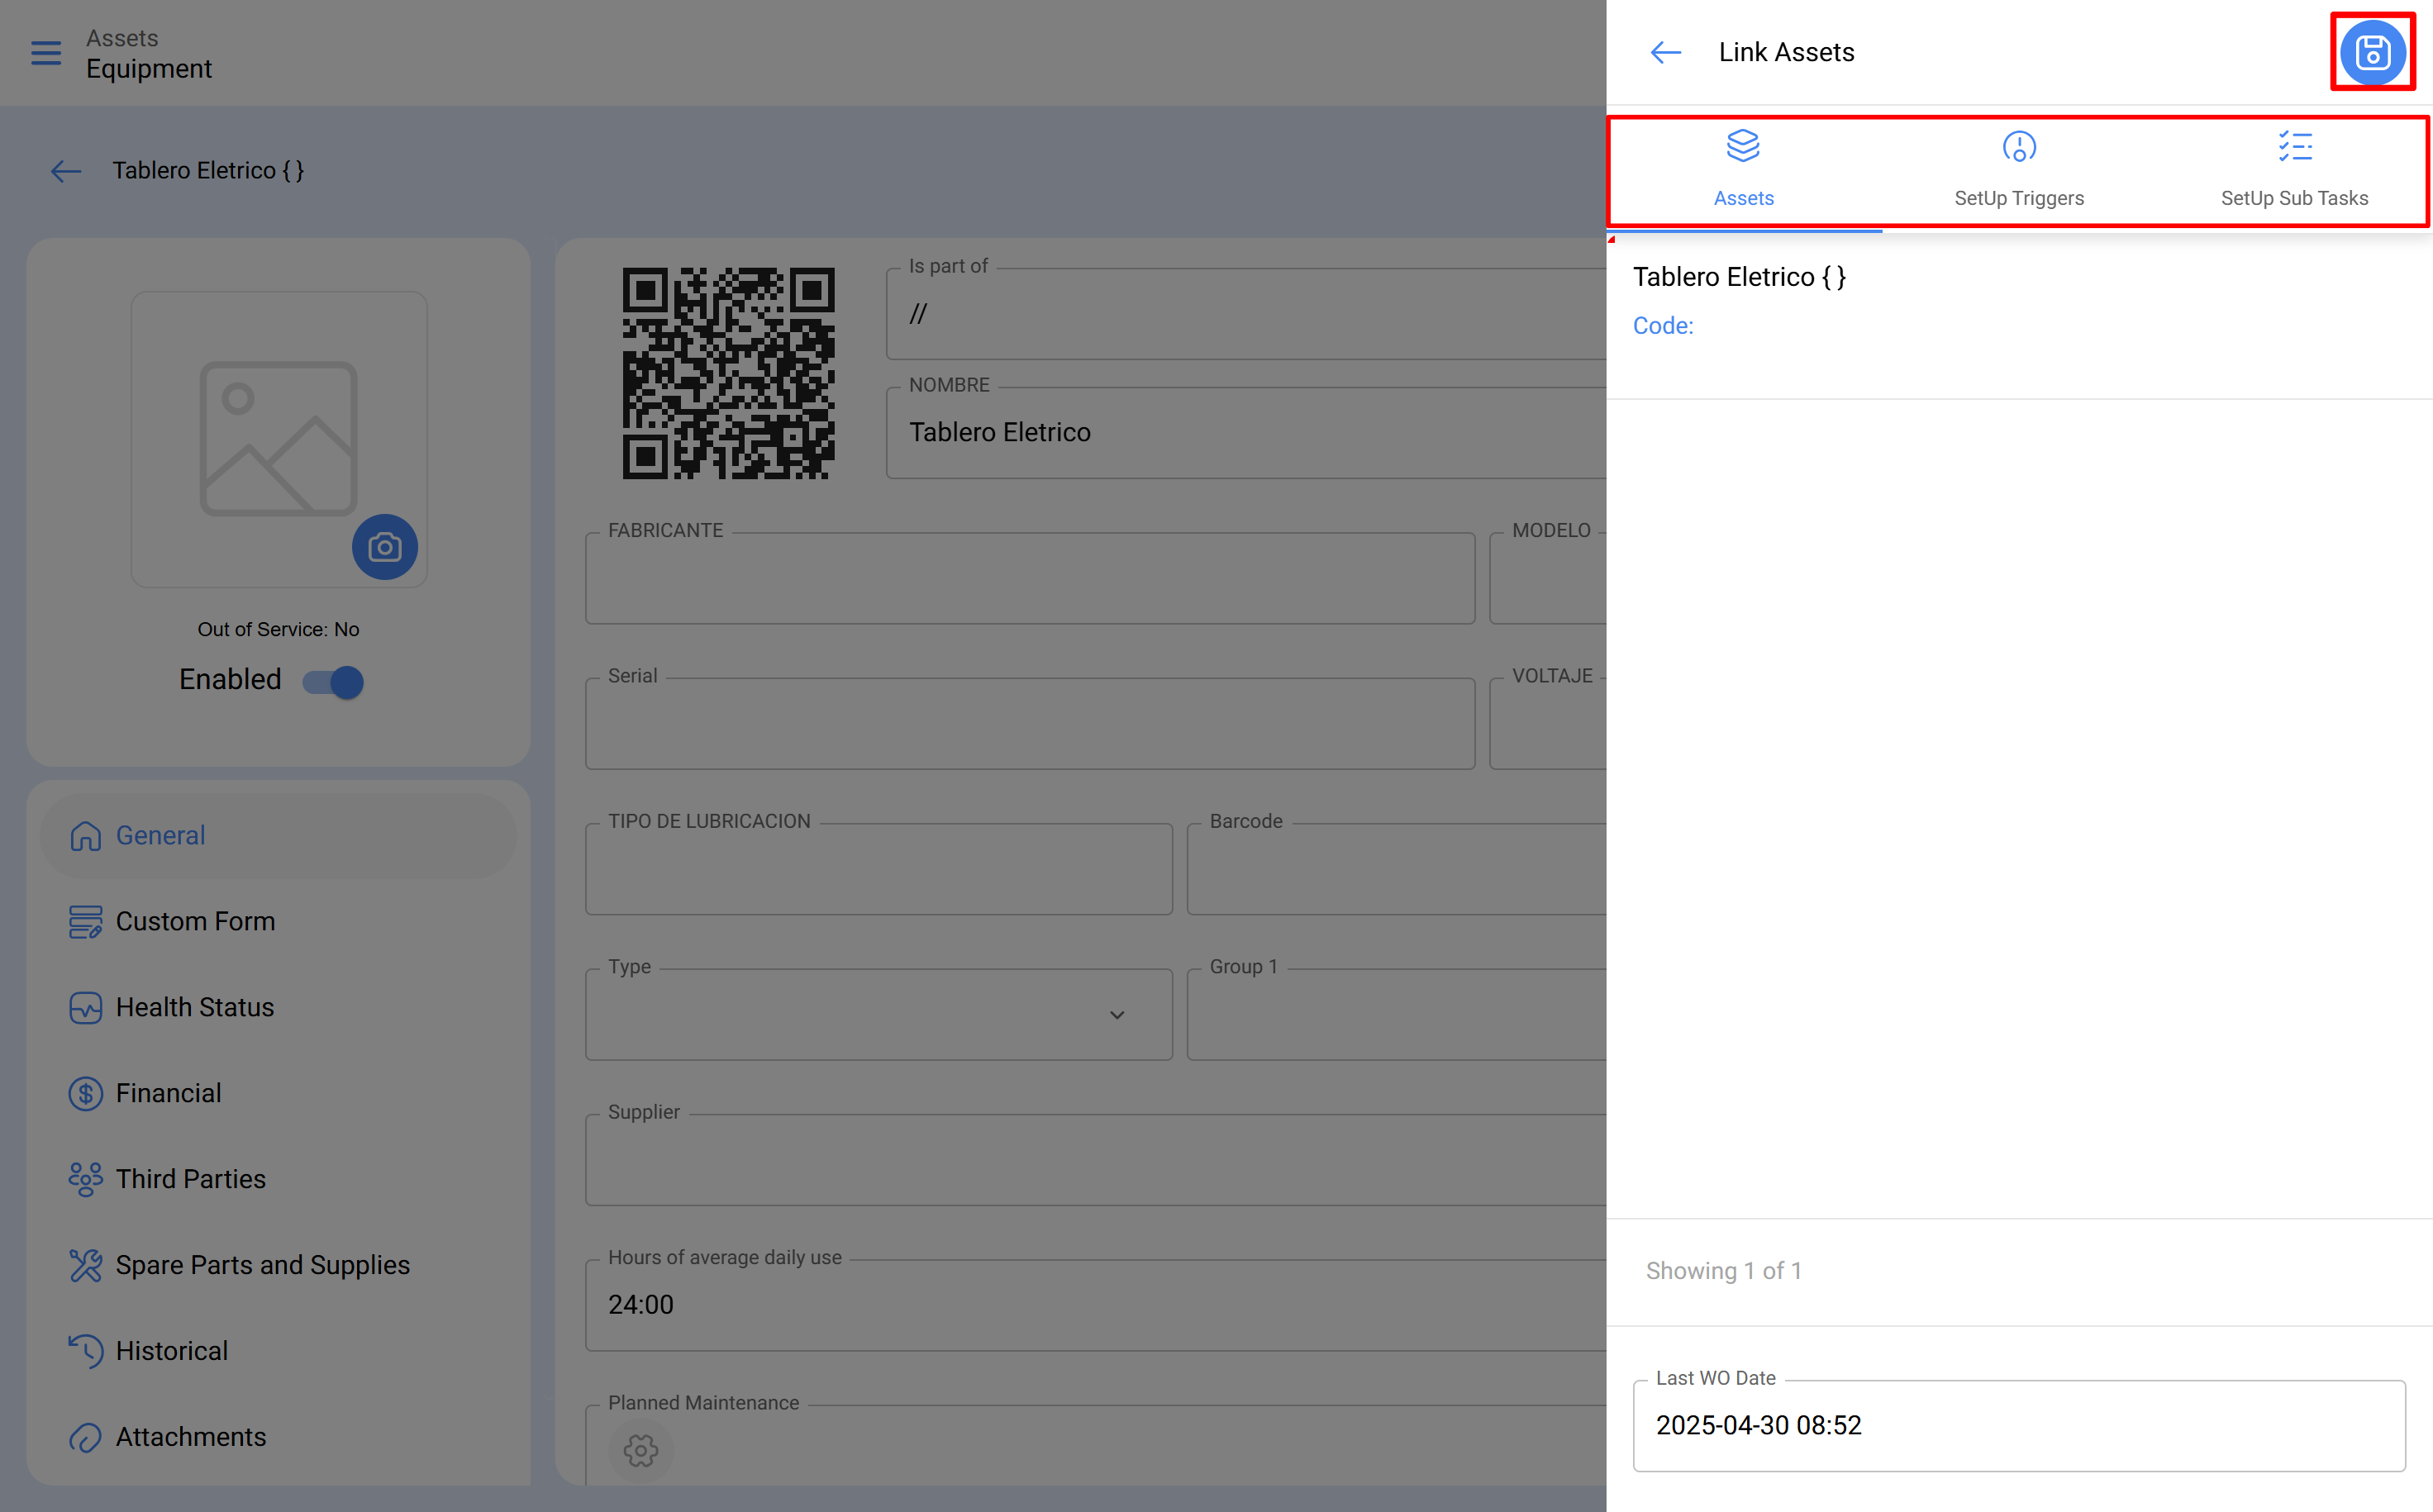Open the Type dropdown
The image size is (2433, 1512).
tap(879, 1015)
